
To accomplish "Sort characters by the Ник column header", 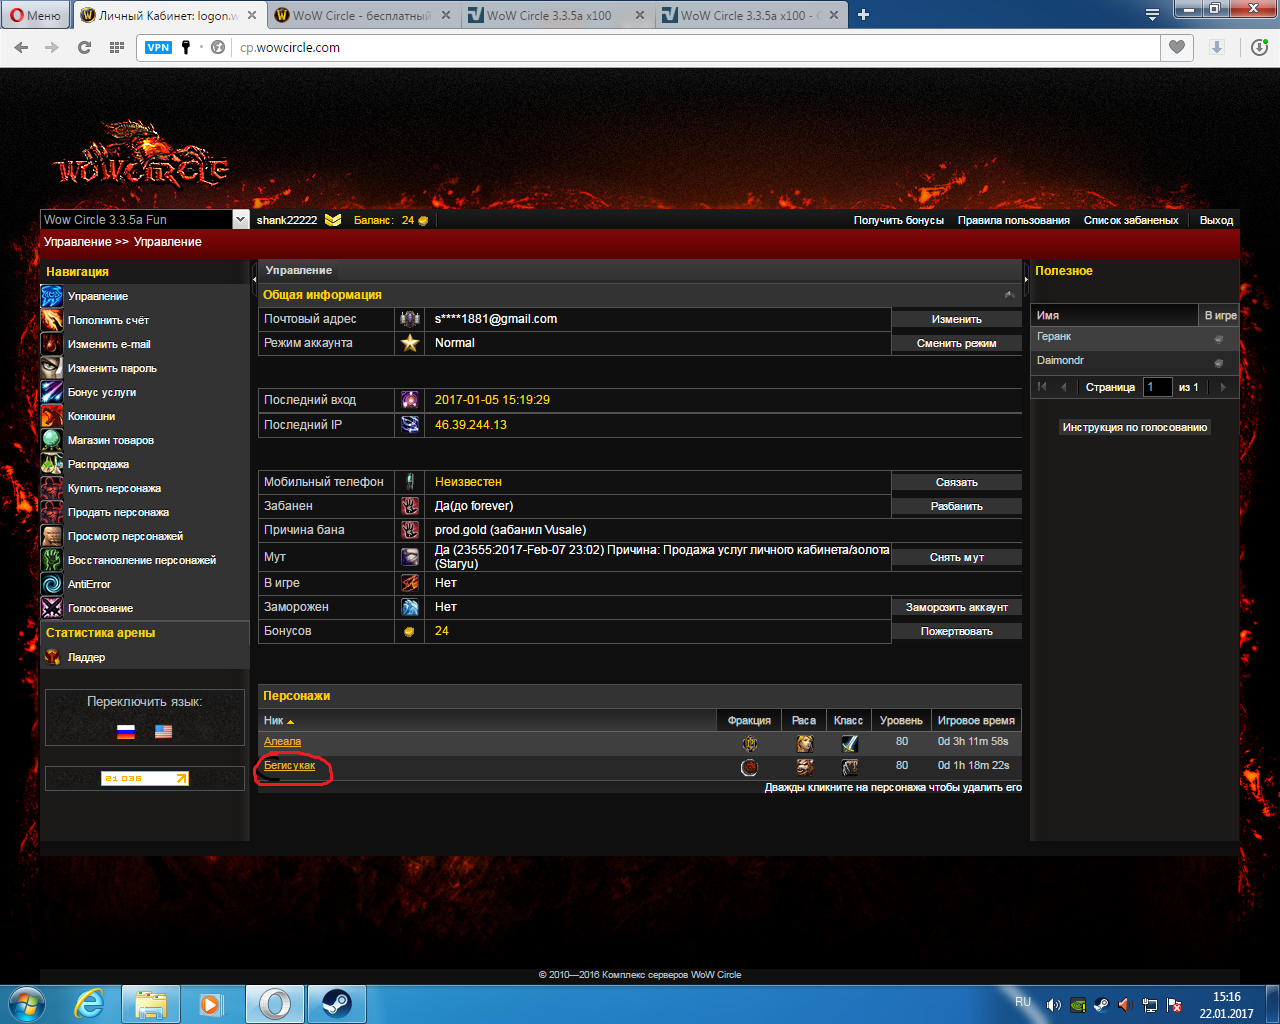I will pos(274,720).
